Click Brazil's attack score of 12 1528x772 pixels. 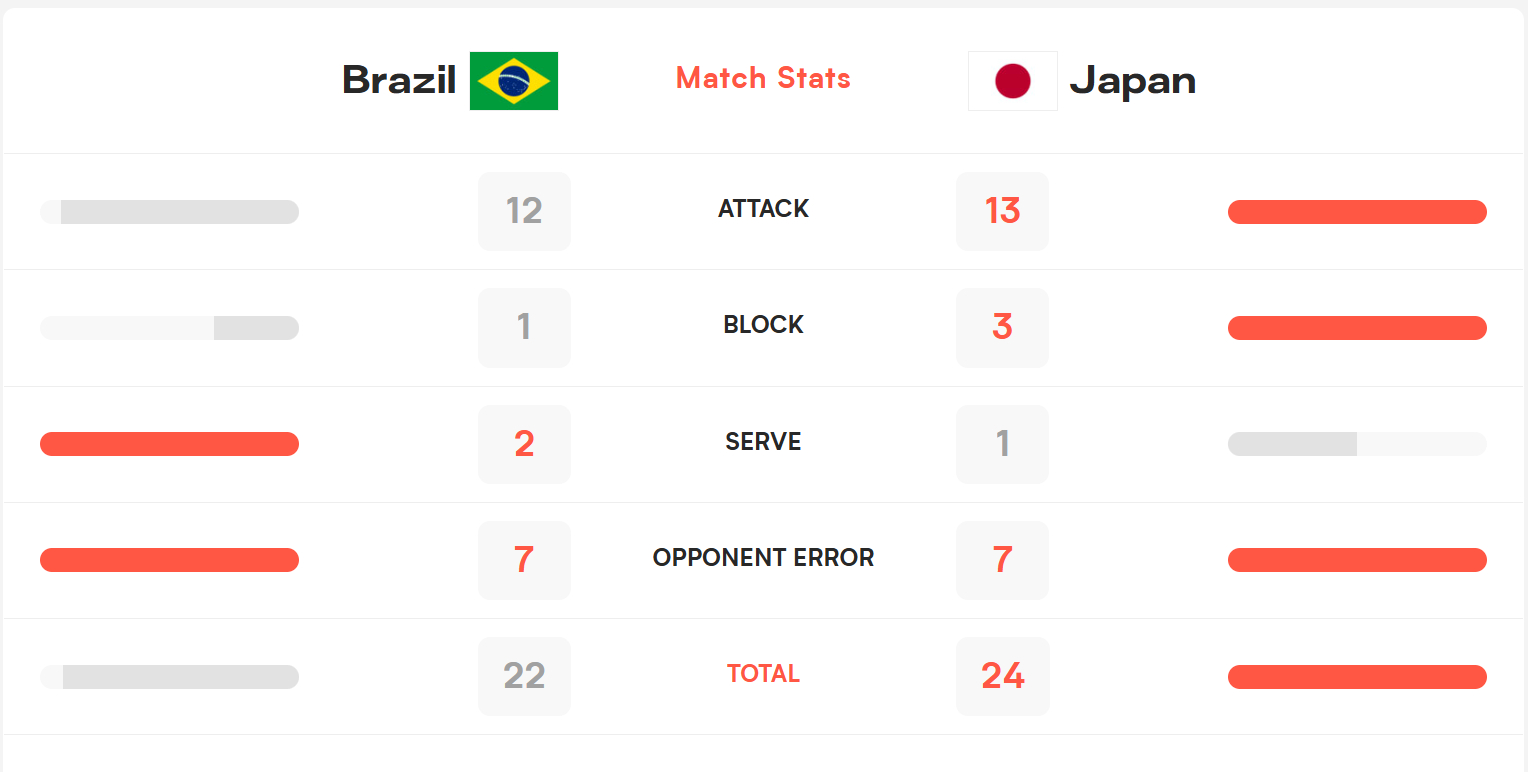click(524, 211)
